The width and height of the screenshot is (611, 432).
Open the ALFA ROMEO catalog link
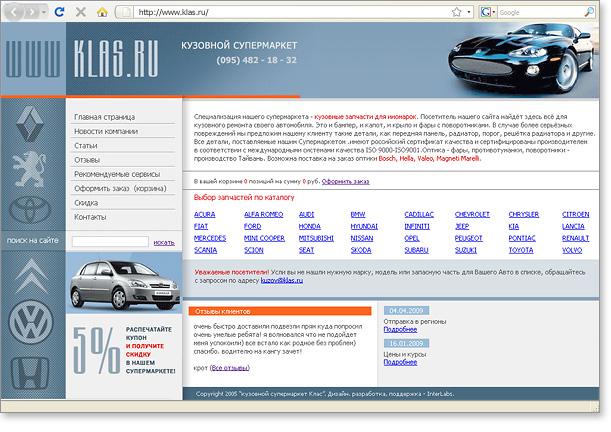(x=263, y=215)
